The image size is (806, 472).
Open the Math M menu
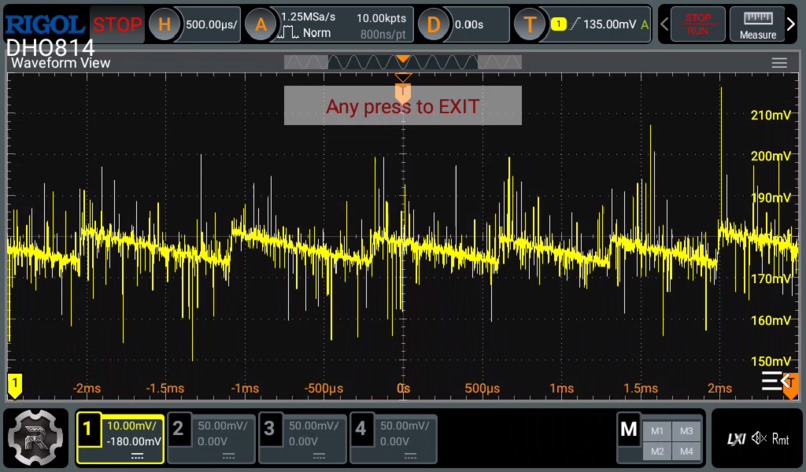coord(629,429)
